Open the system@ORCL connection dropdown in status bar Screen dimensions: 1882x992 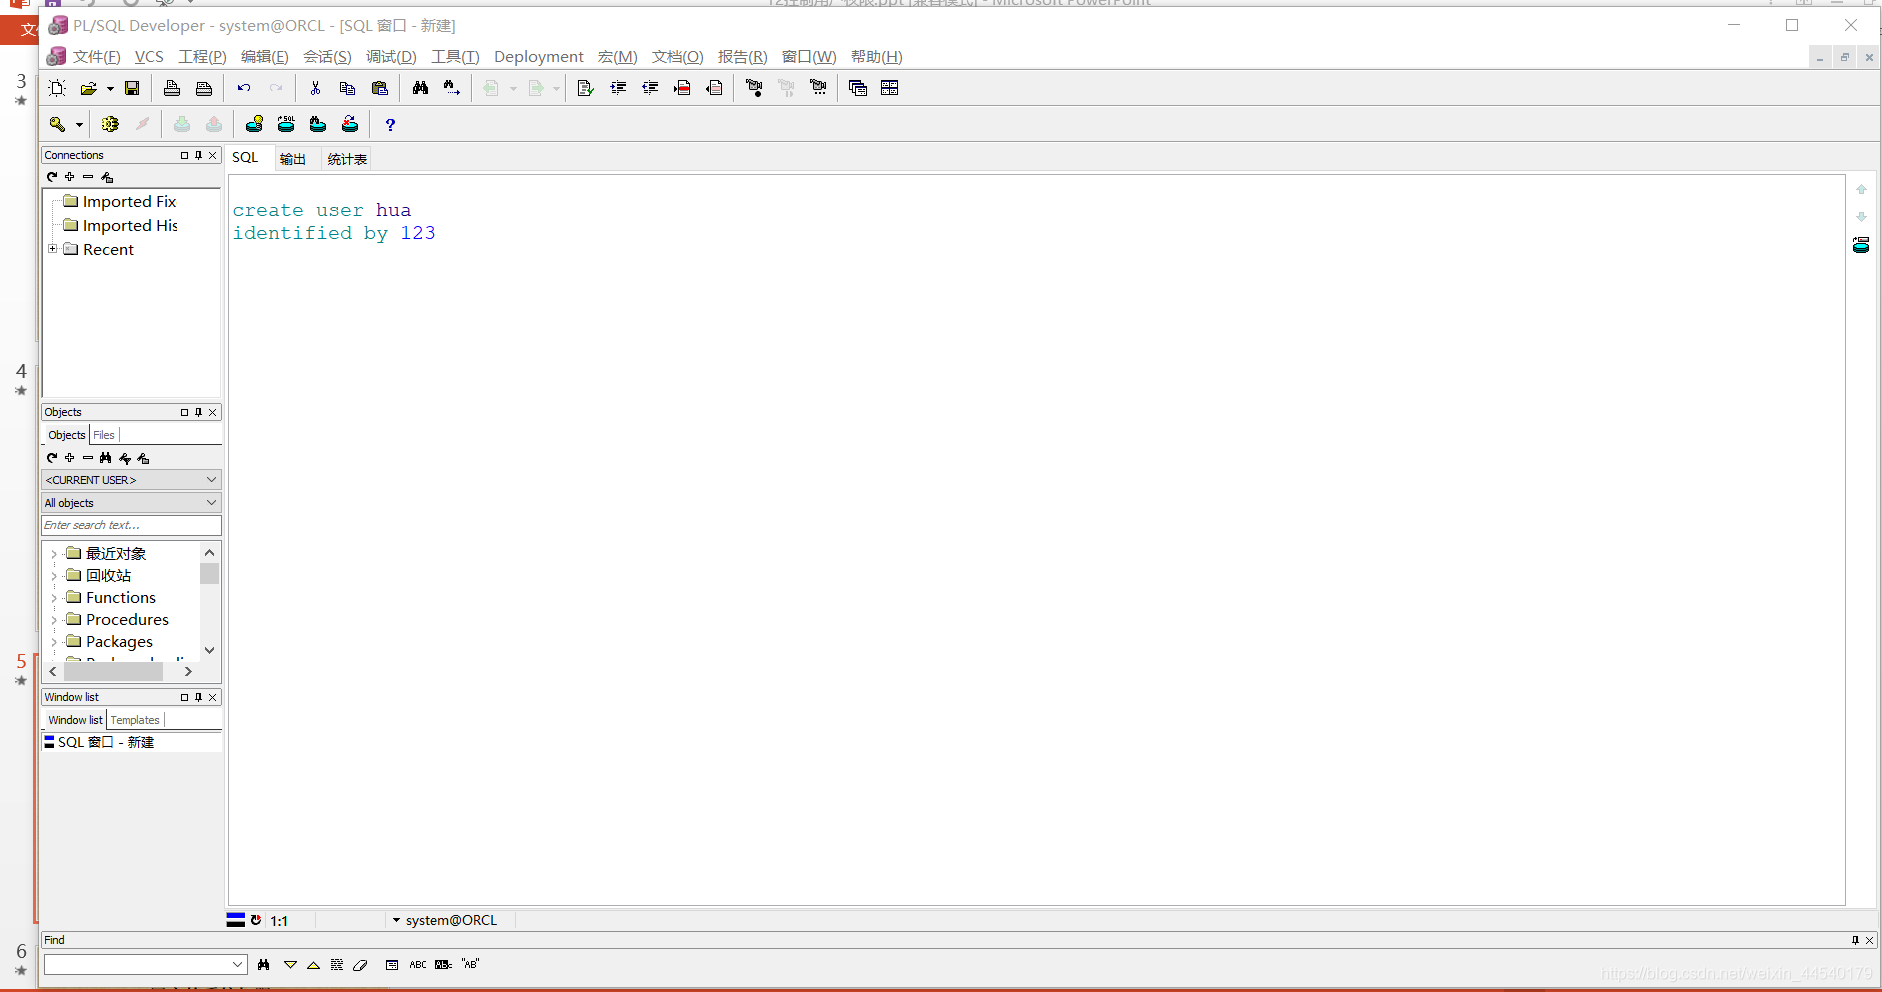(x=396, y=920)
